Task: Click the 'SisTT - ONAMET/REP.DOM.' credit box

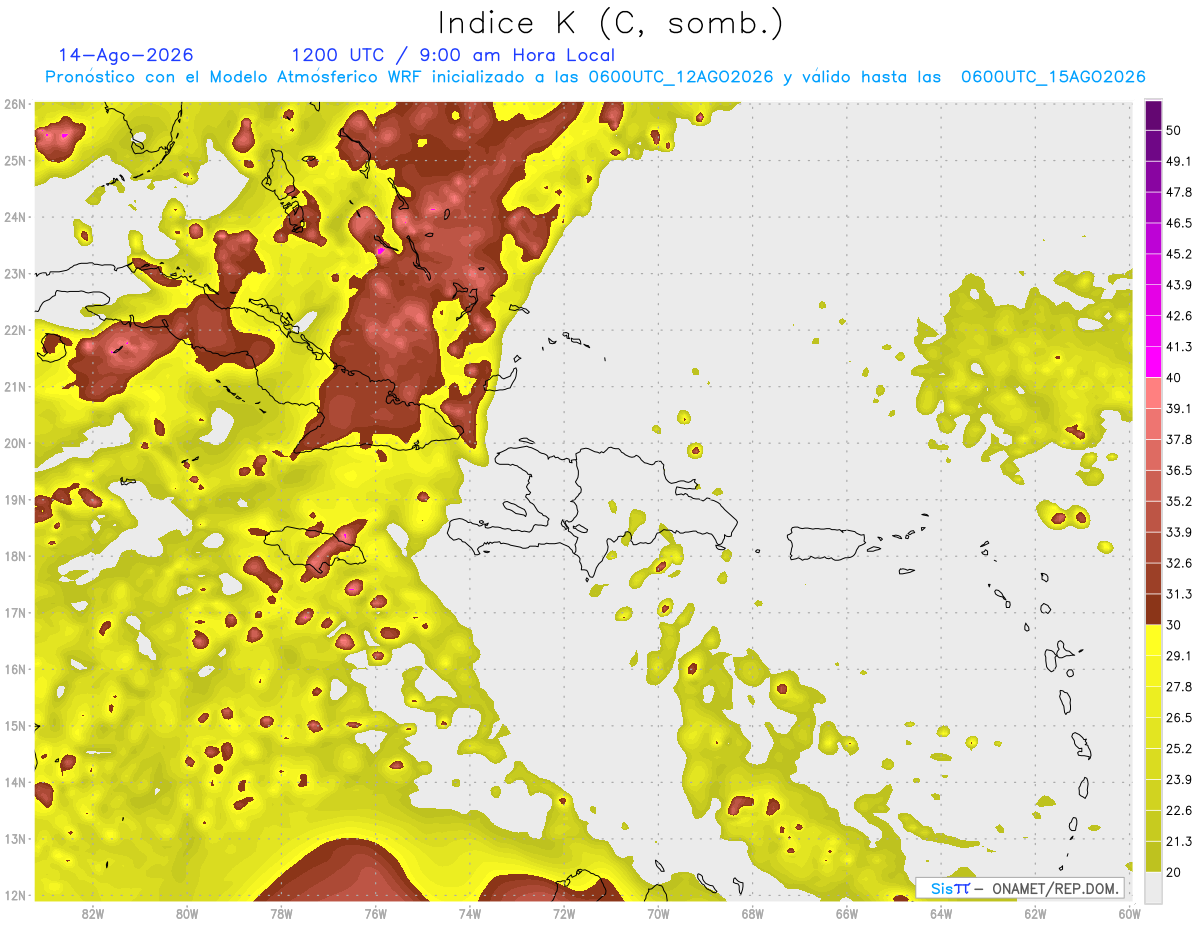Action: pos(1020,888)
